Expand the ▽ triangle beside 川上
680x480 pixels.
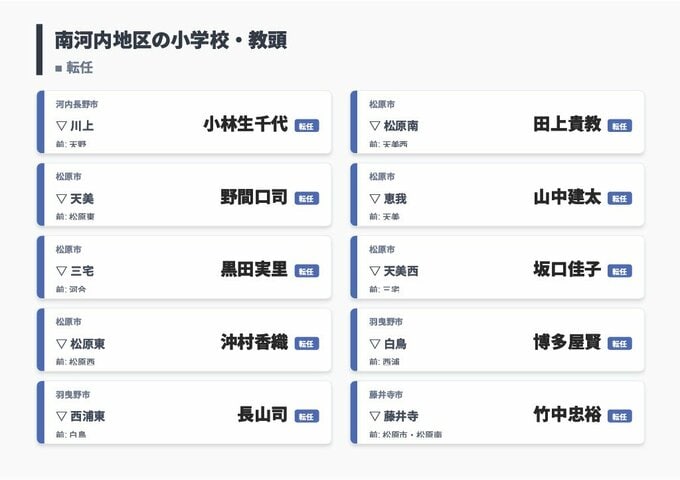[x=61, y=126]
